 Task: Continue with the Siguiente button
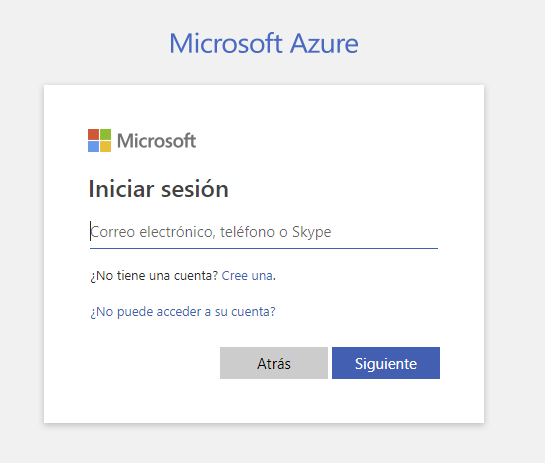pyautogui.click(x=386, y=363)
